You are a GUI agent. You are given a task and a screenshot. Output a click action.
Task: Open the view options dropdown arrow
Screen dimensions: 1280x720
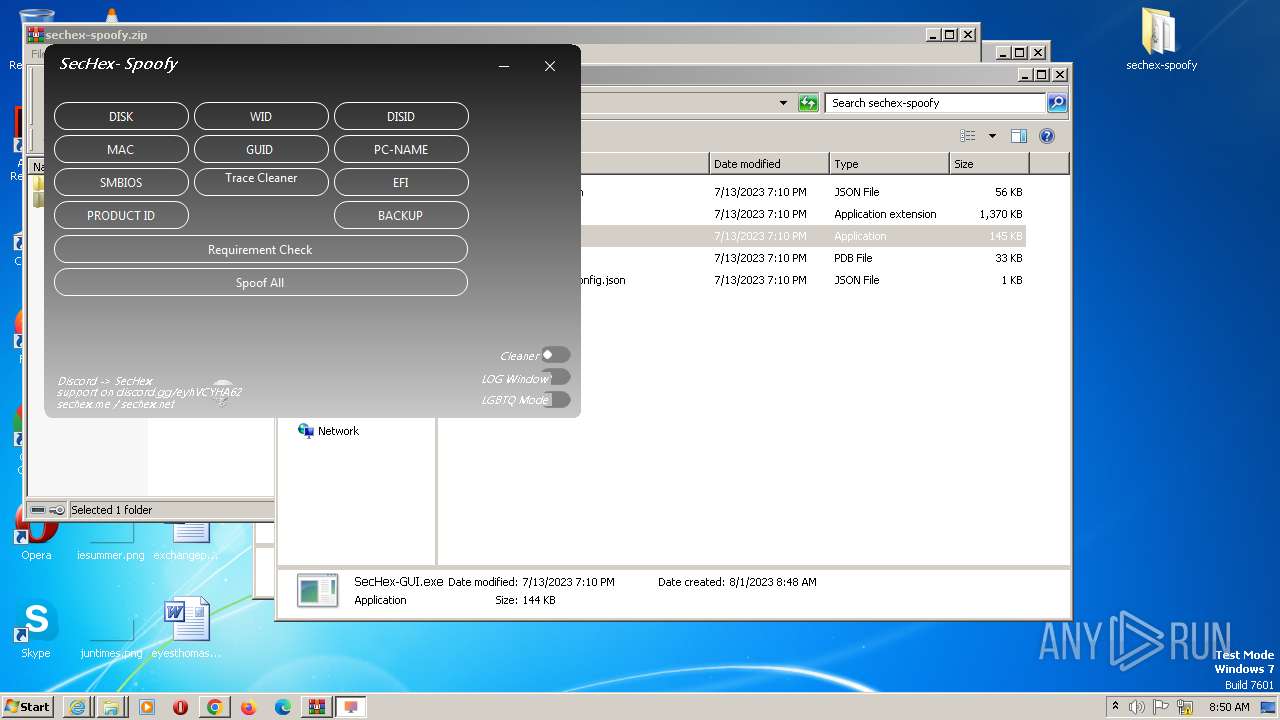click(x=992, y=136)
